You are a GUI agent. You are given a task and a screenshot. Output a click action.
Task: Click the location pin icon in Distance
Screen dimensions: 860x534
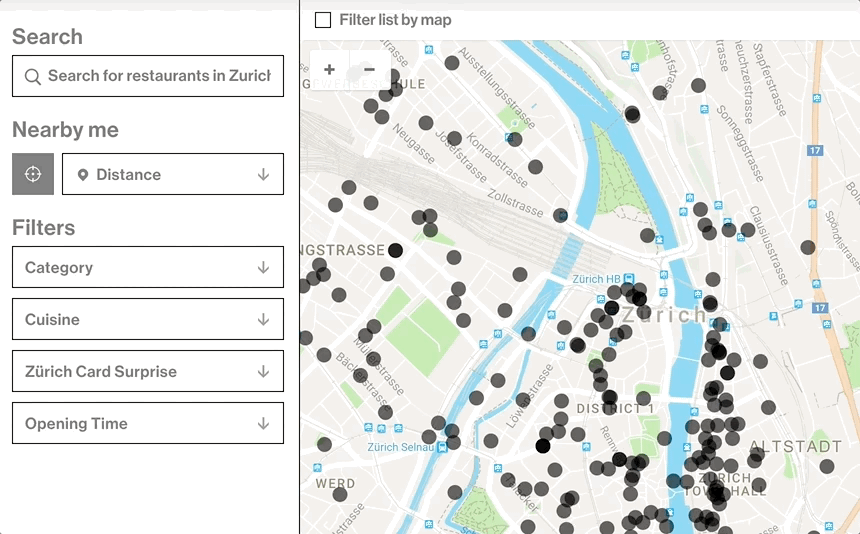point(83,175)
